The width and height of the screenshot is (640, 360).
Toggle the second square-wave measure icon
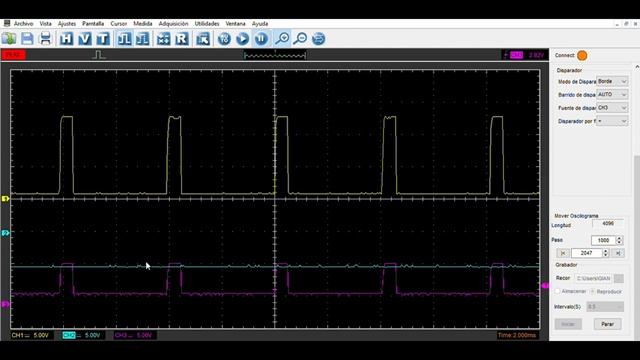[142, 39]
